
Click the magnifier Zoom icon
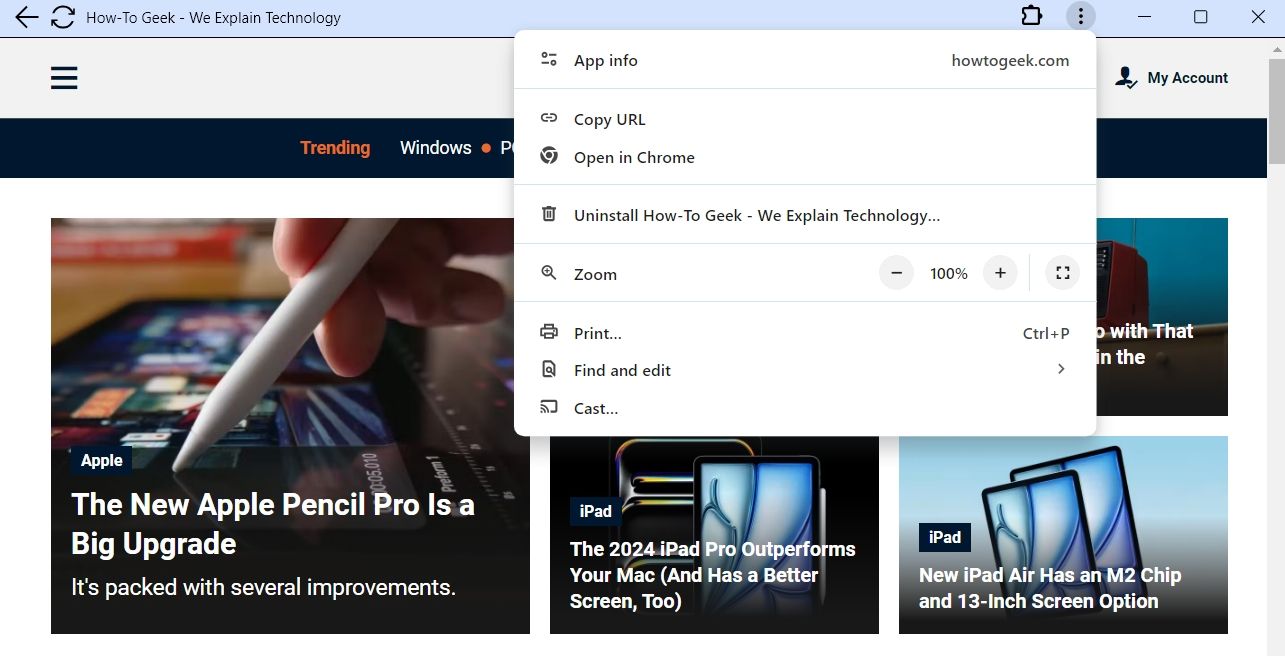click(x=549, y=273)
